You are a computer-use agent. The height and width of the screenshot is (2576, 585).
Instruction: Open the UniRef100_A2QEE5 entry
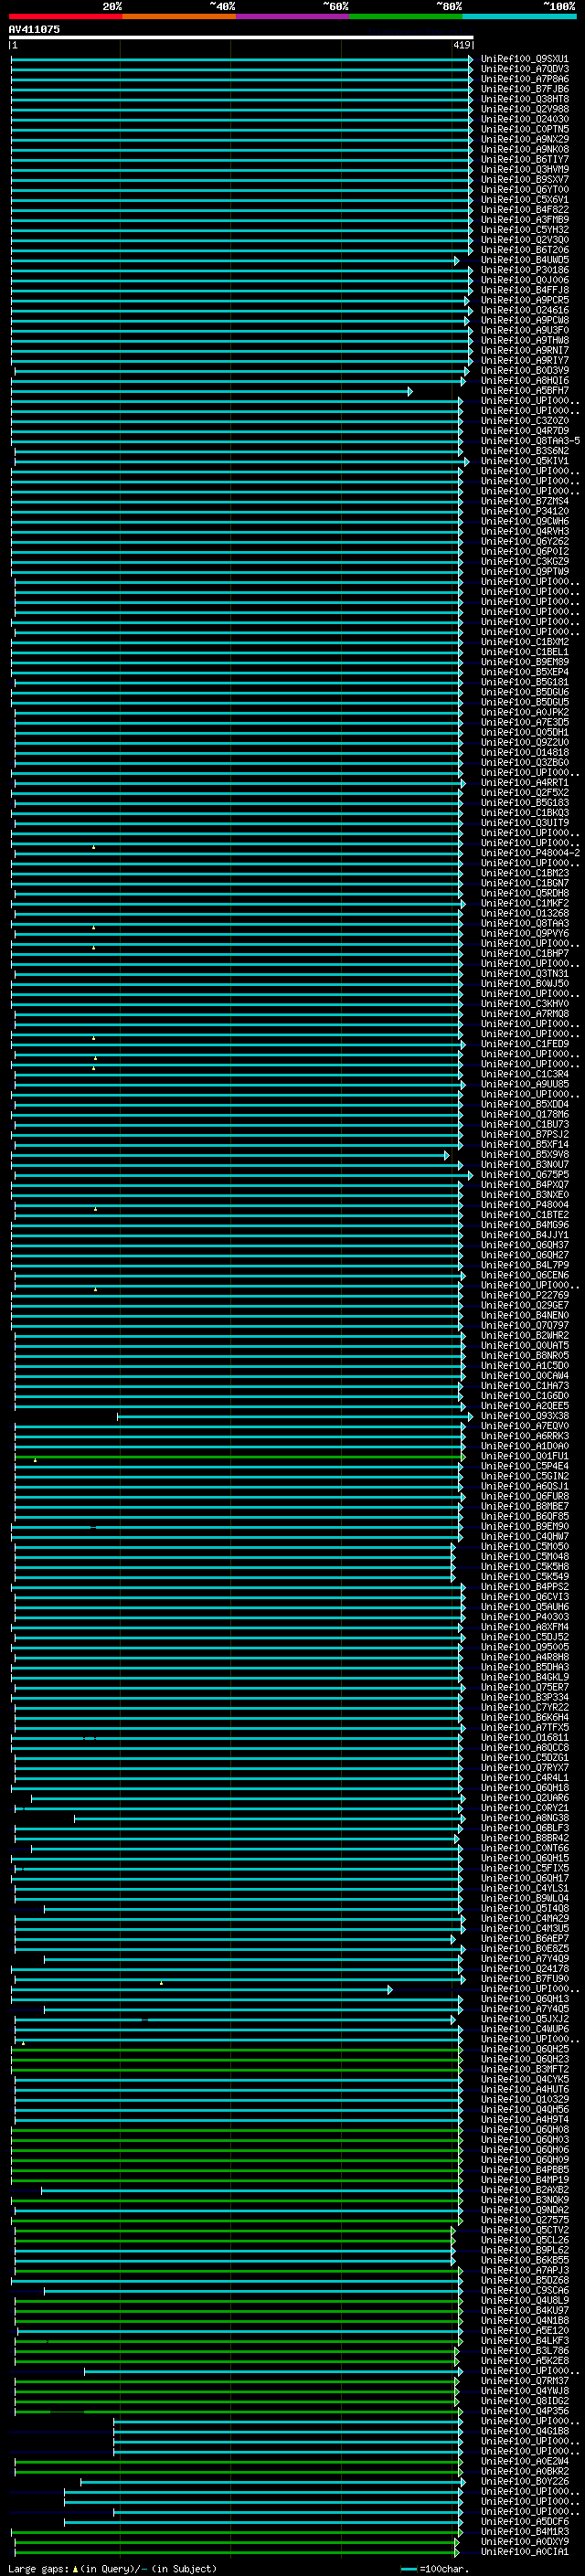524,1406
